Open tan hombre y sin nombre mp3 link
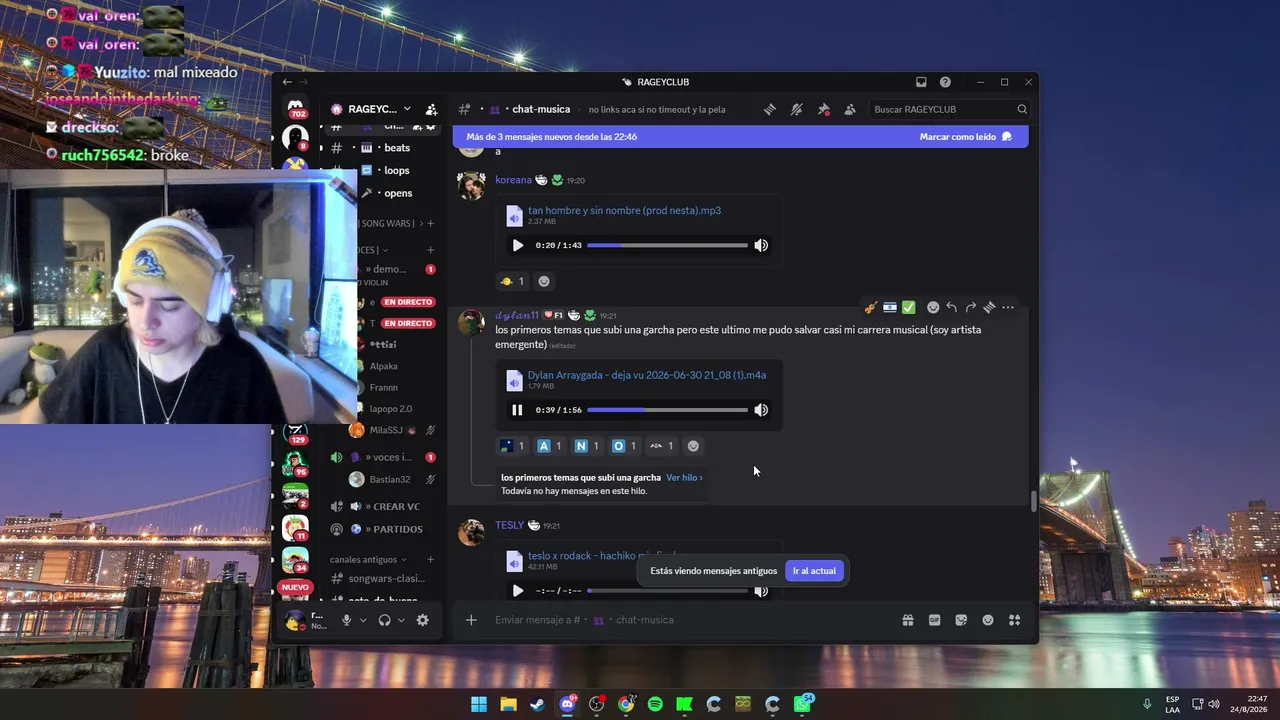This screenshot has width=1280, height=720. point(624,211)
